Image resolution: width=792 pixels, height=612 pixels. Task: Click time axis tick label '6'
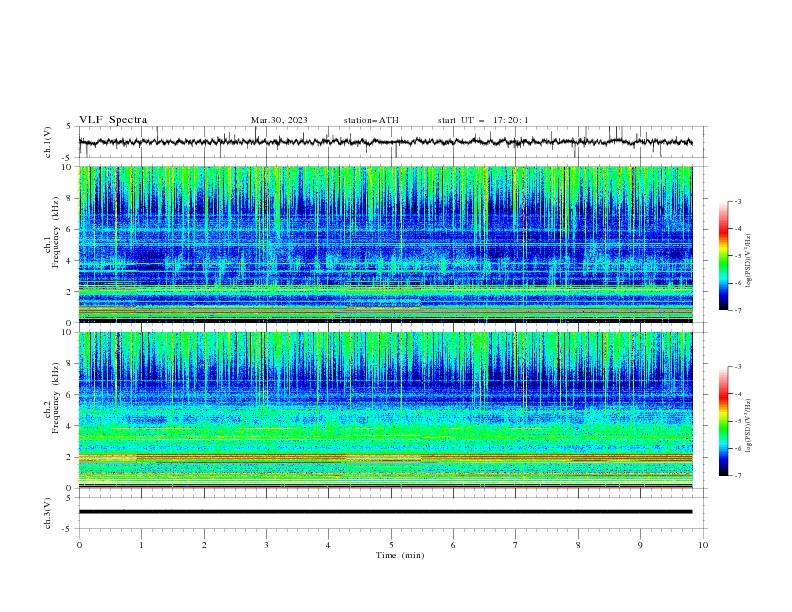(453, 545)
